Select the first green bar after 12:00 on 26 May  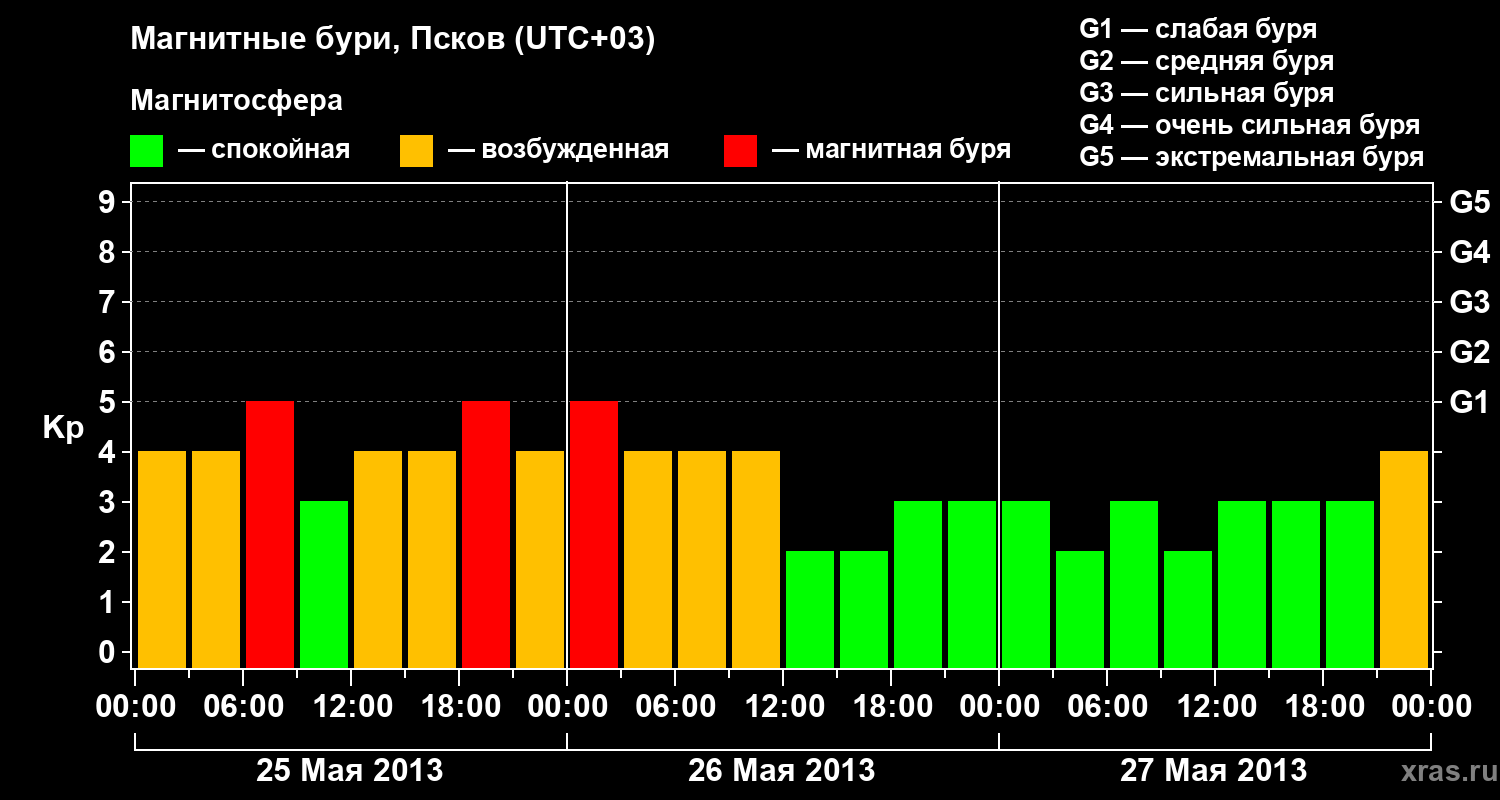click(x=810, y=609)
